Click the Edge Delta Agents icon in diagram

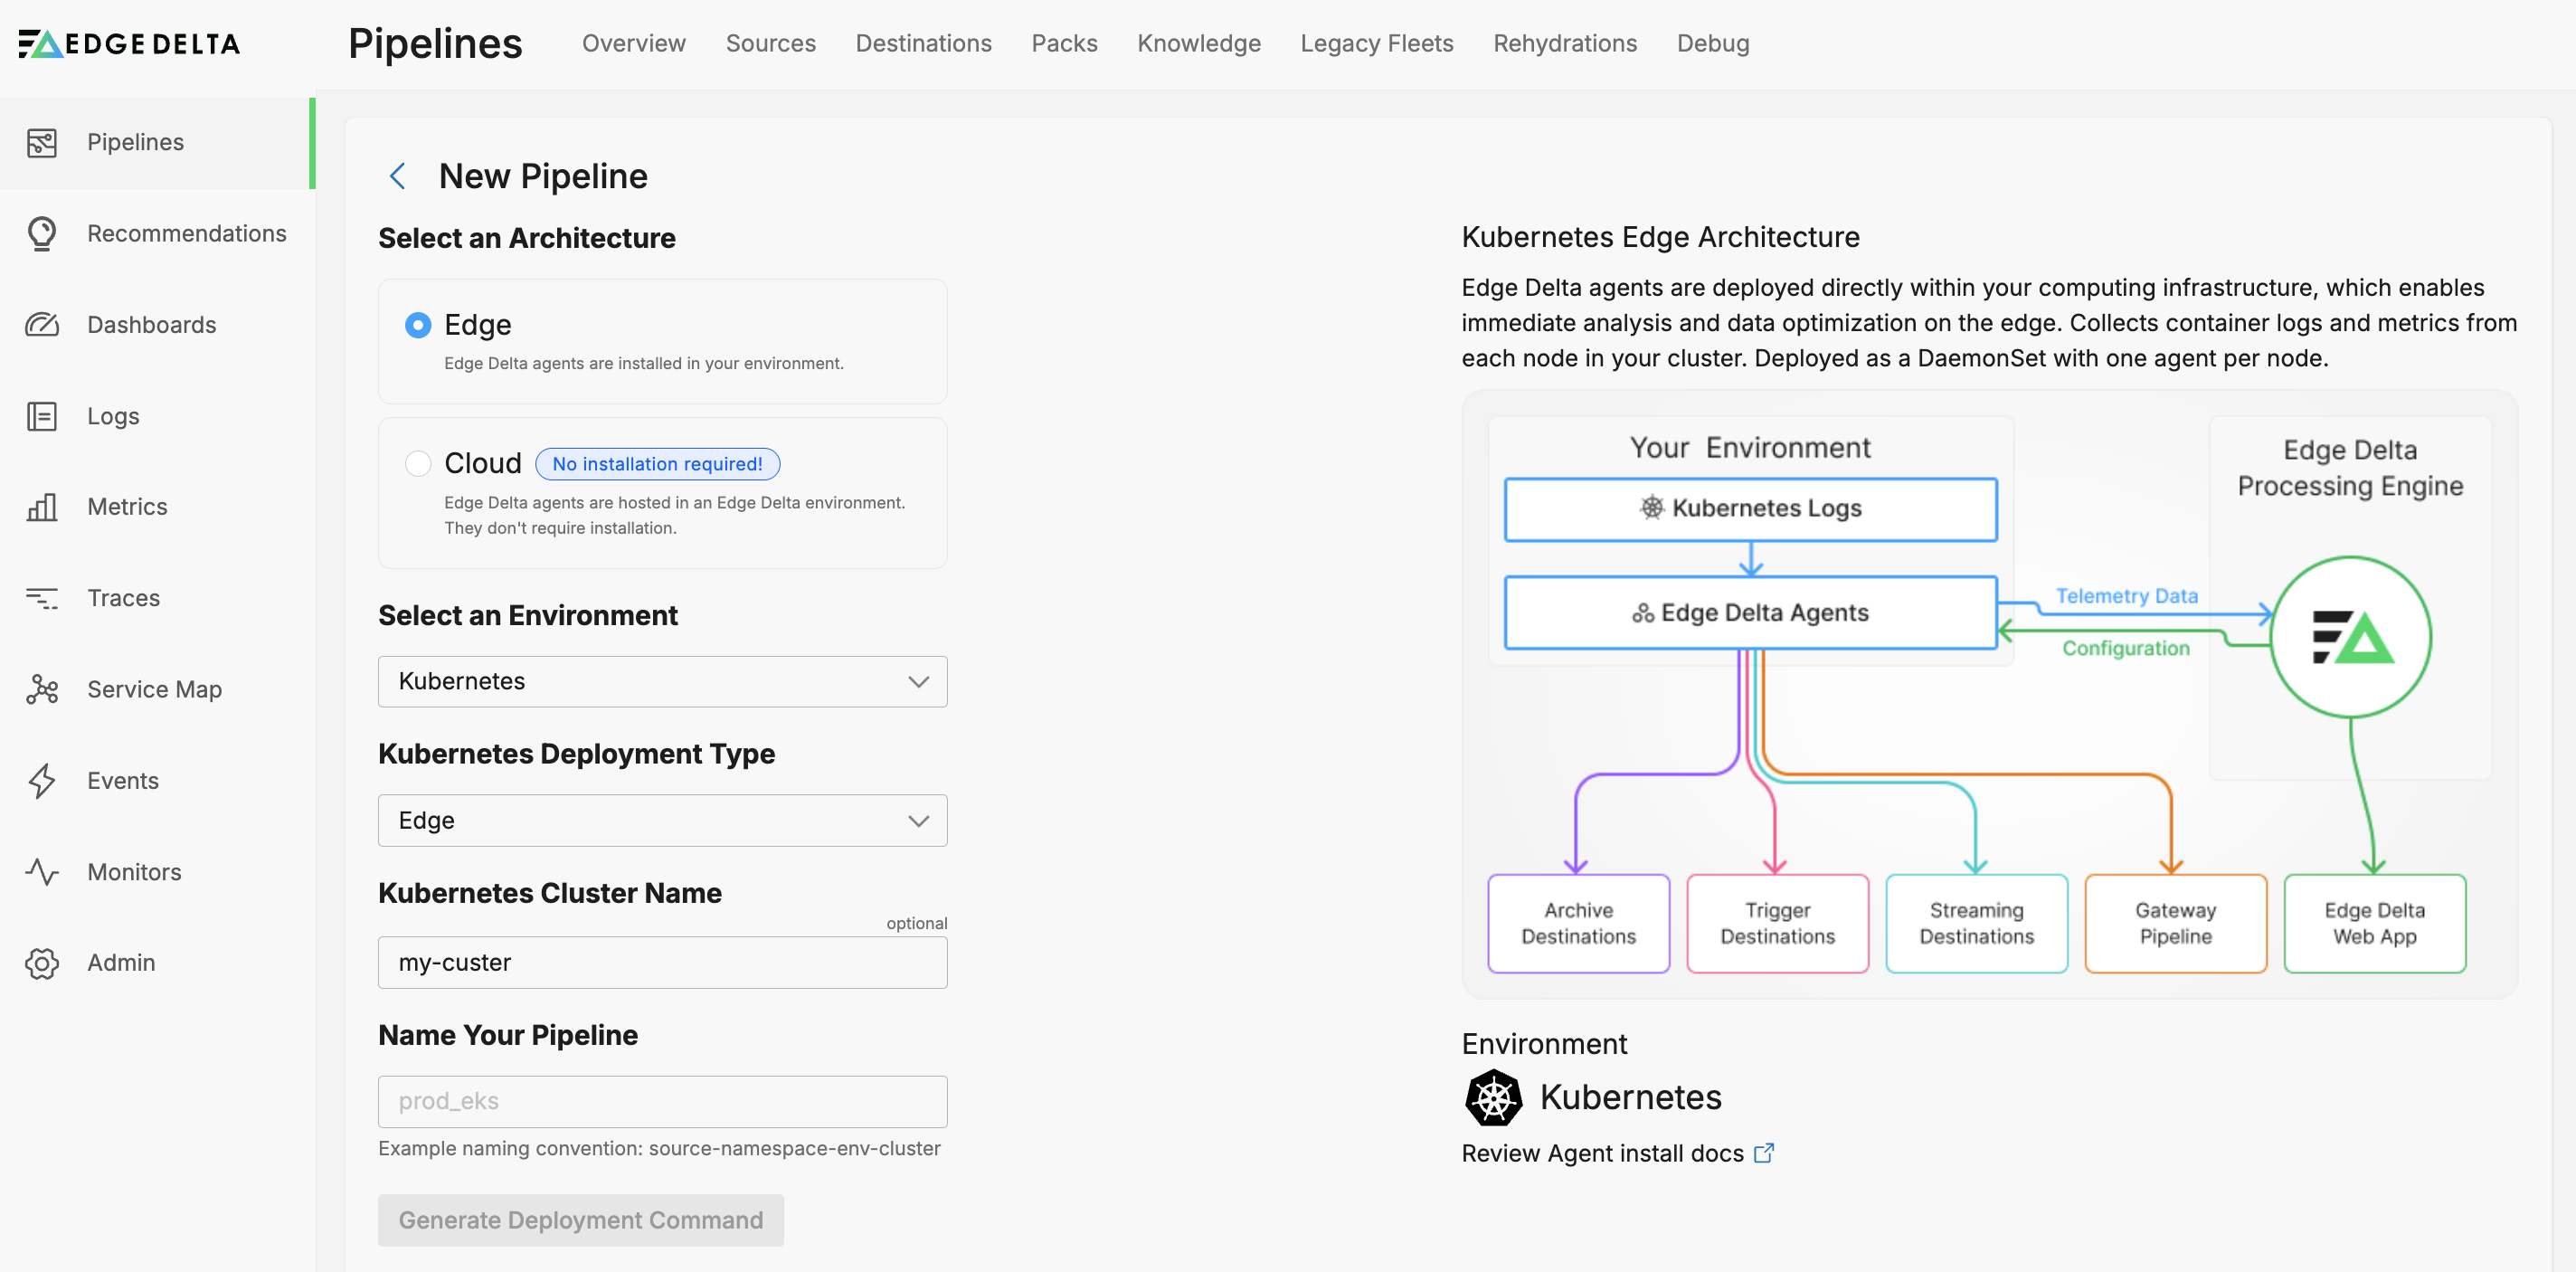pyautogui.click(x=1642, y=613)
